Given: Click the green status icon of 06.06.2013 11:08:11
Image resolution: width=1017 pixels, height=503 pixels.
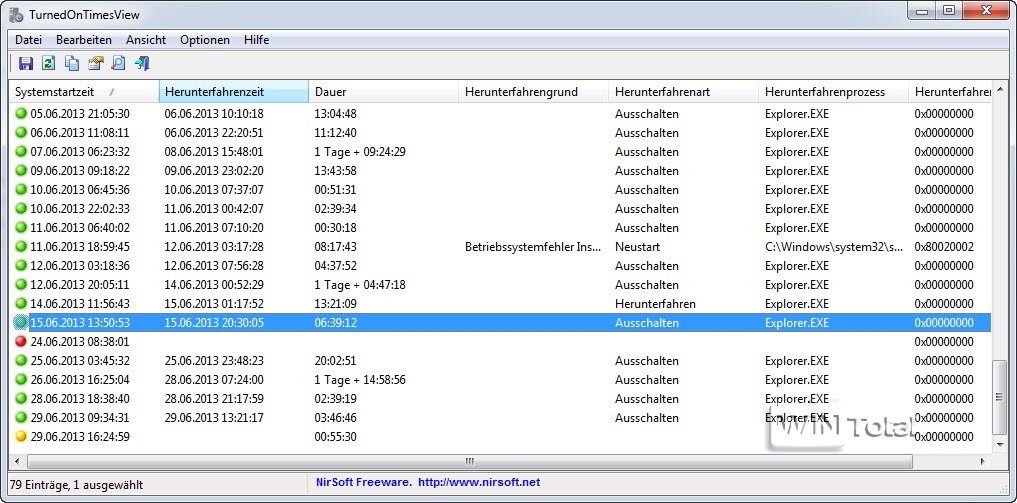Looking at the screenshot, I should 21,133.
